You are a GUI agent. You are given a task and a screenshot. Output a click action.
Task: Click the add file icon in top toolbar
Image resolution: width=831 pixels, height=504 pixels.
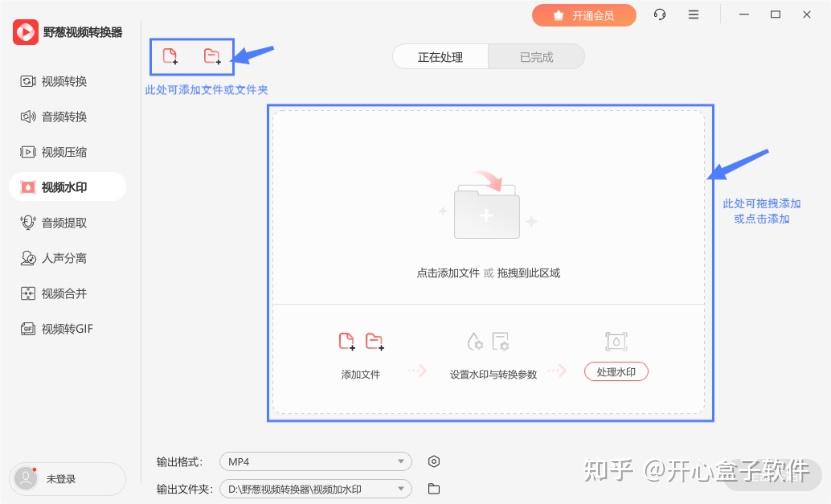pos(170,56)
